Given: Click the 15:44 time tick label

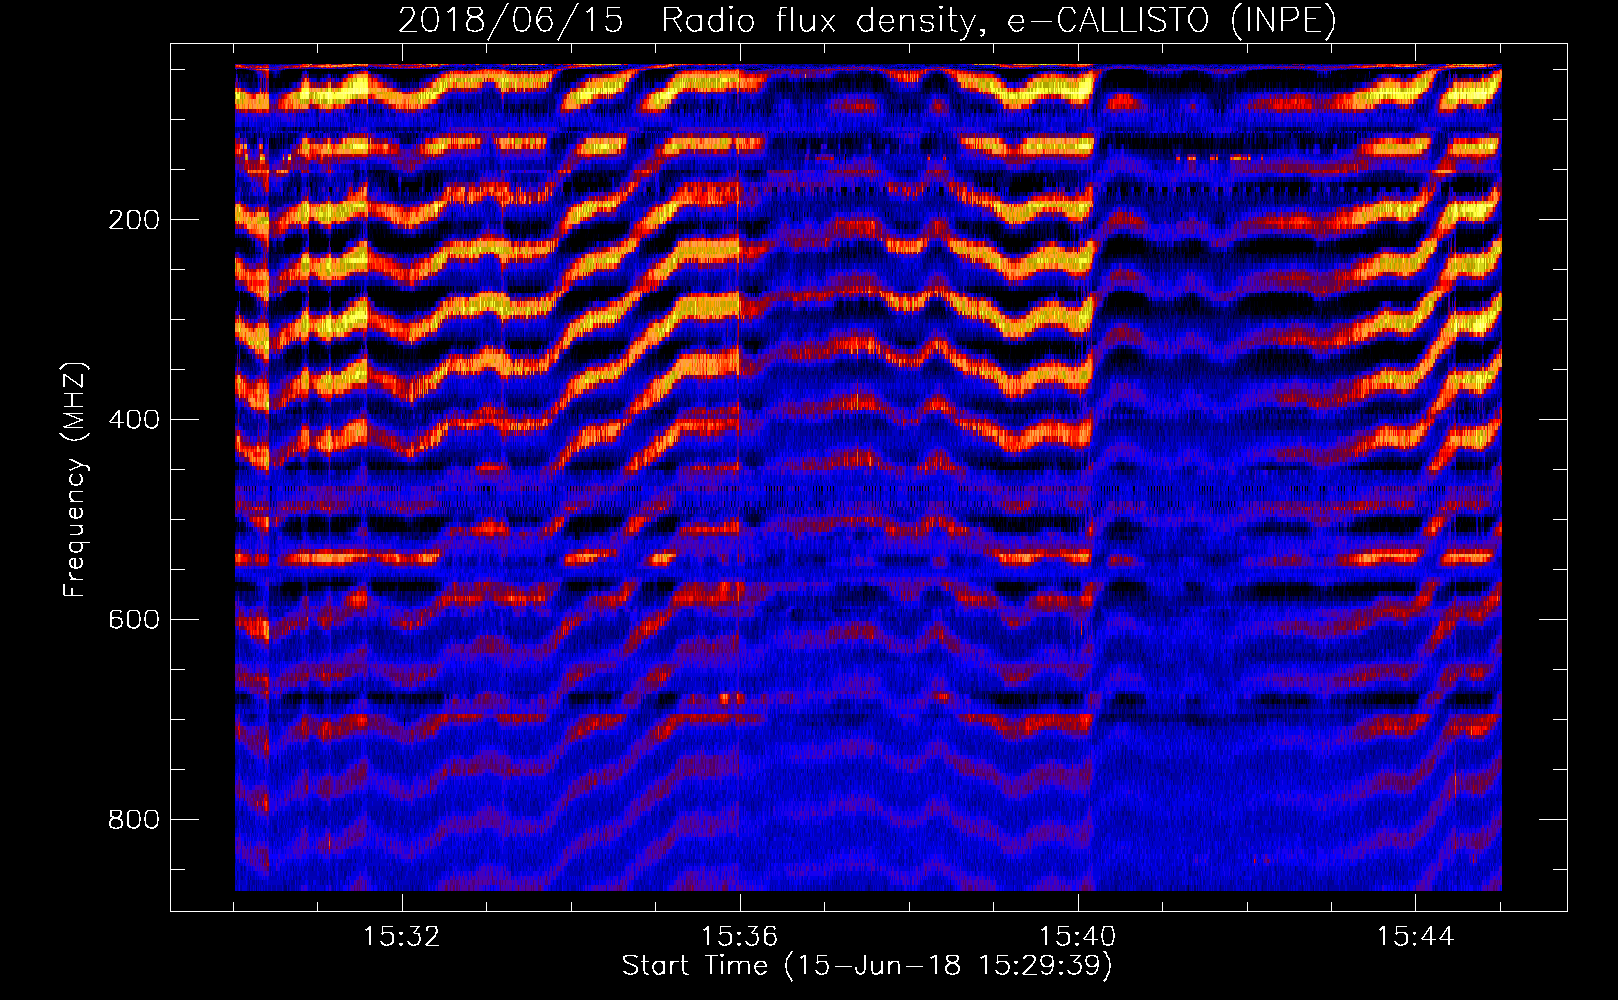Looking at the screenshot, I should coord(1415,937).
